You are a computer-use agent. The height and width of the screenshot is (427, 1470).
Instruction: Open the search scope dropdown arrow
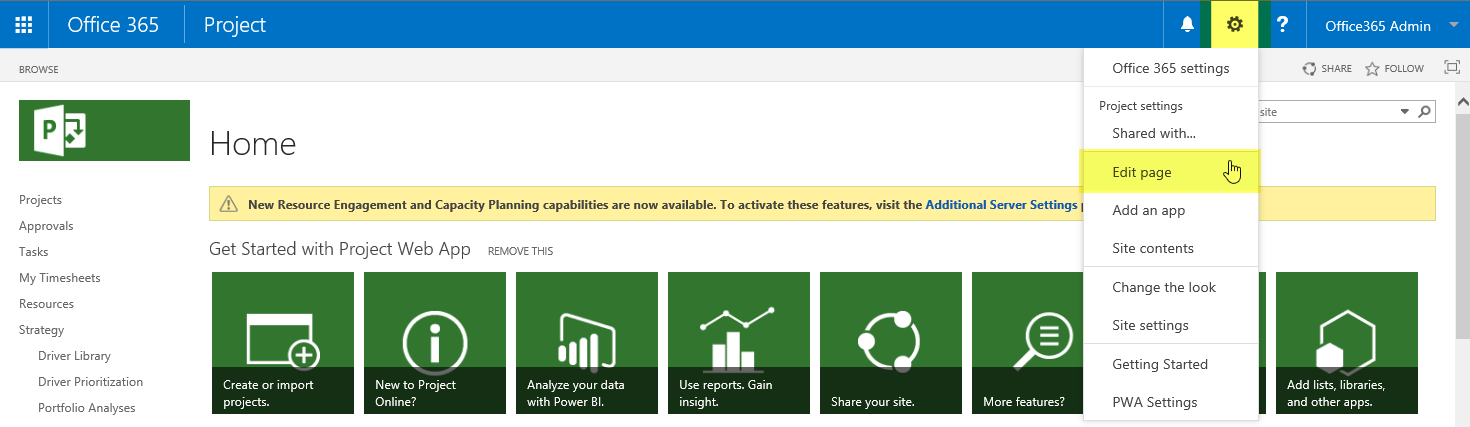pos(1404,112)
